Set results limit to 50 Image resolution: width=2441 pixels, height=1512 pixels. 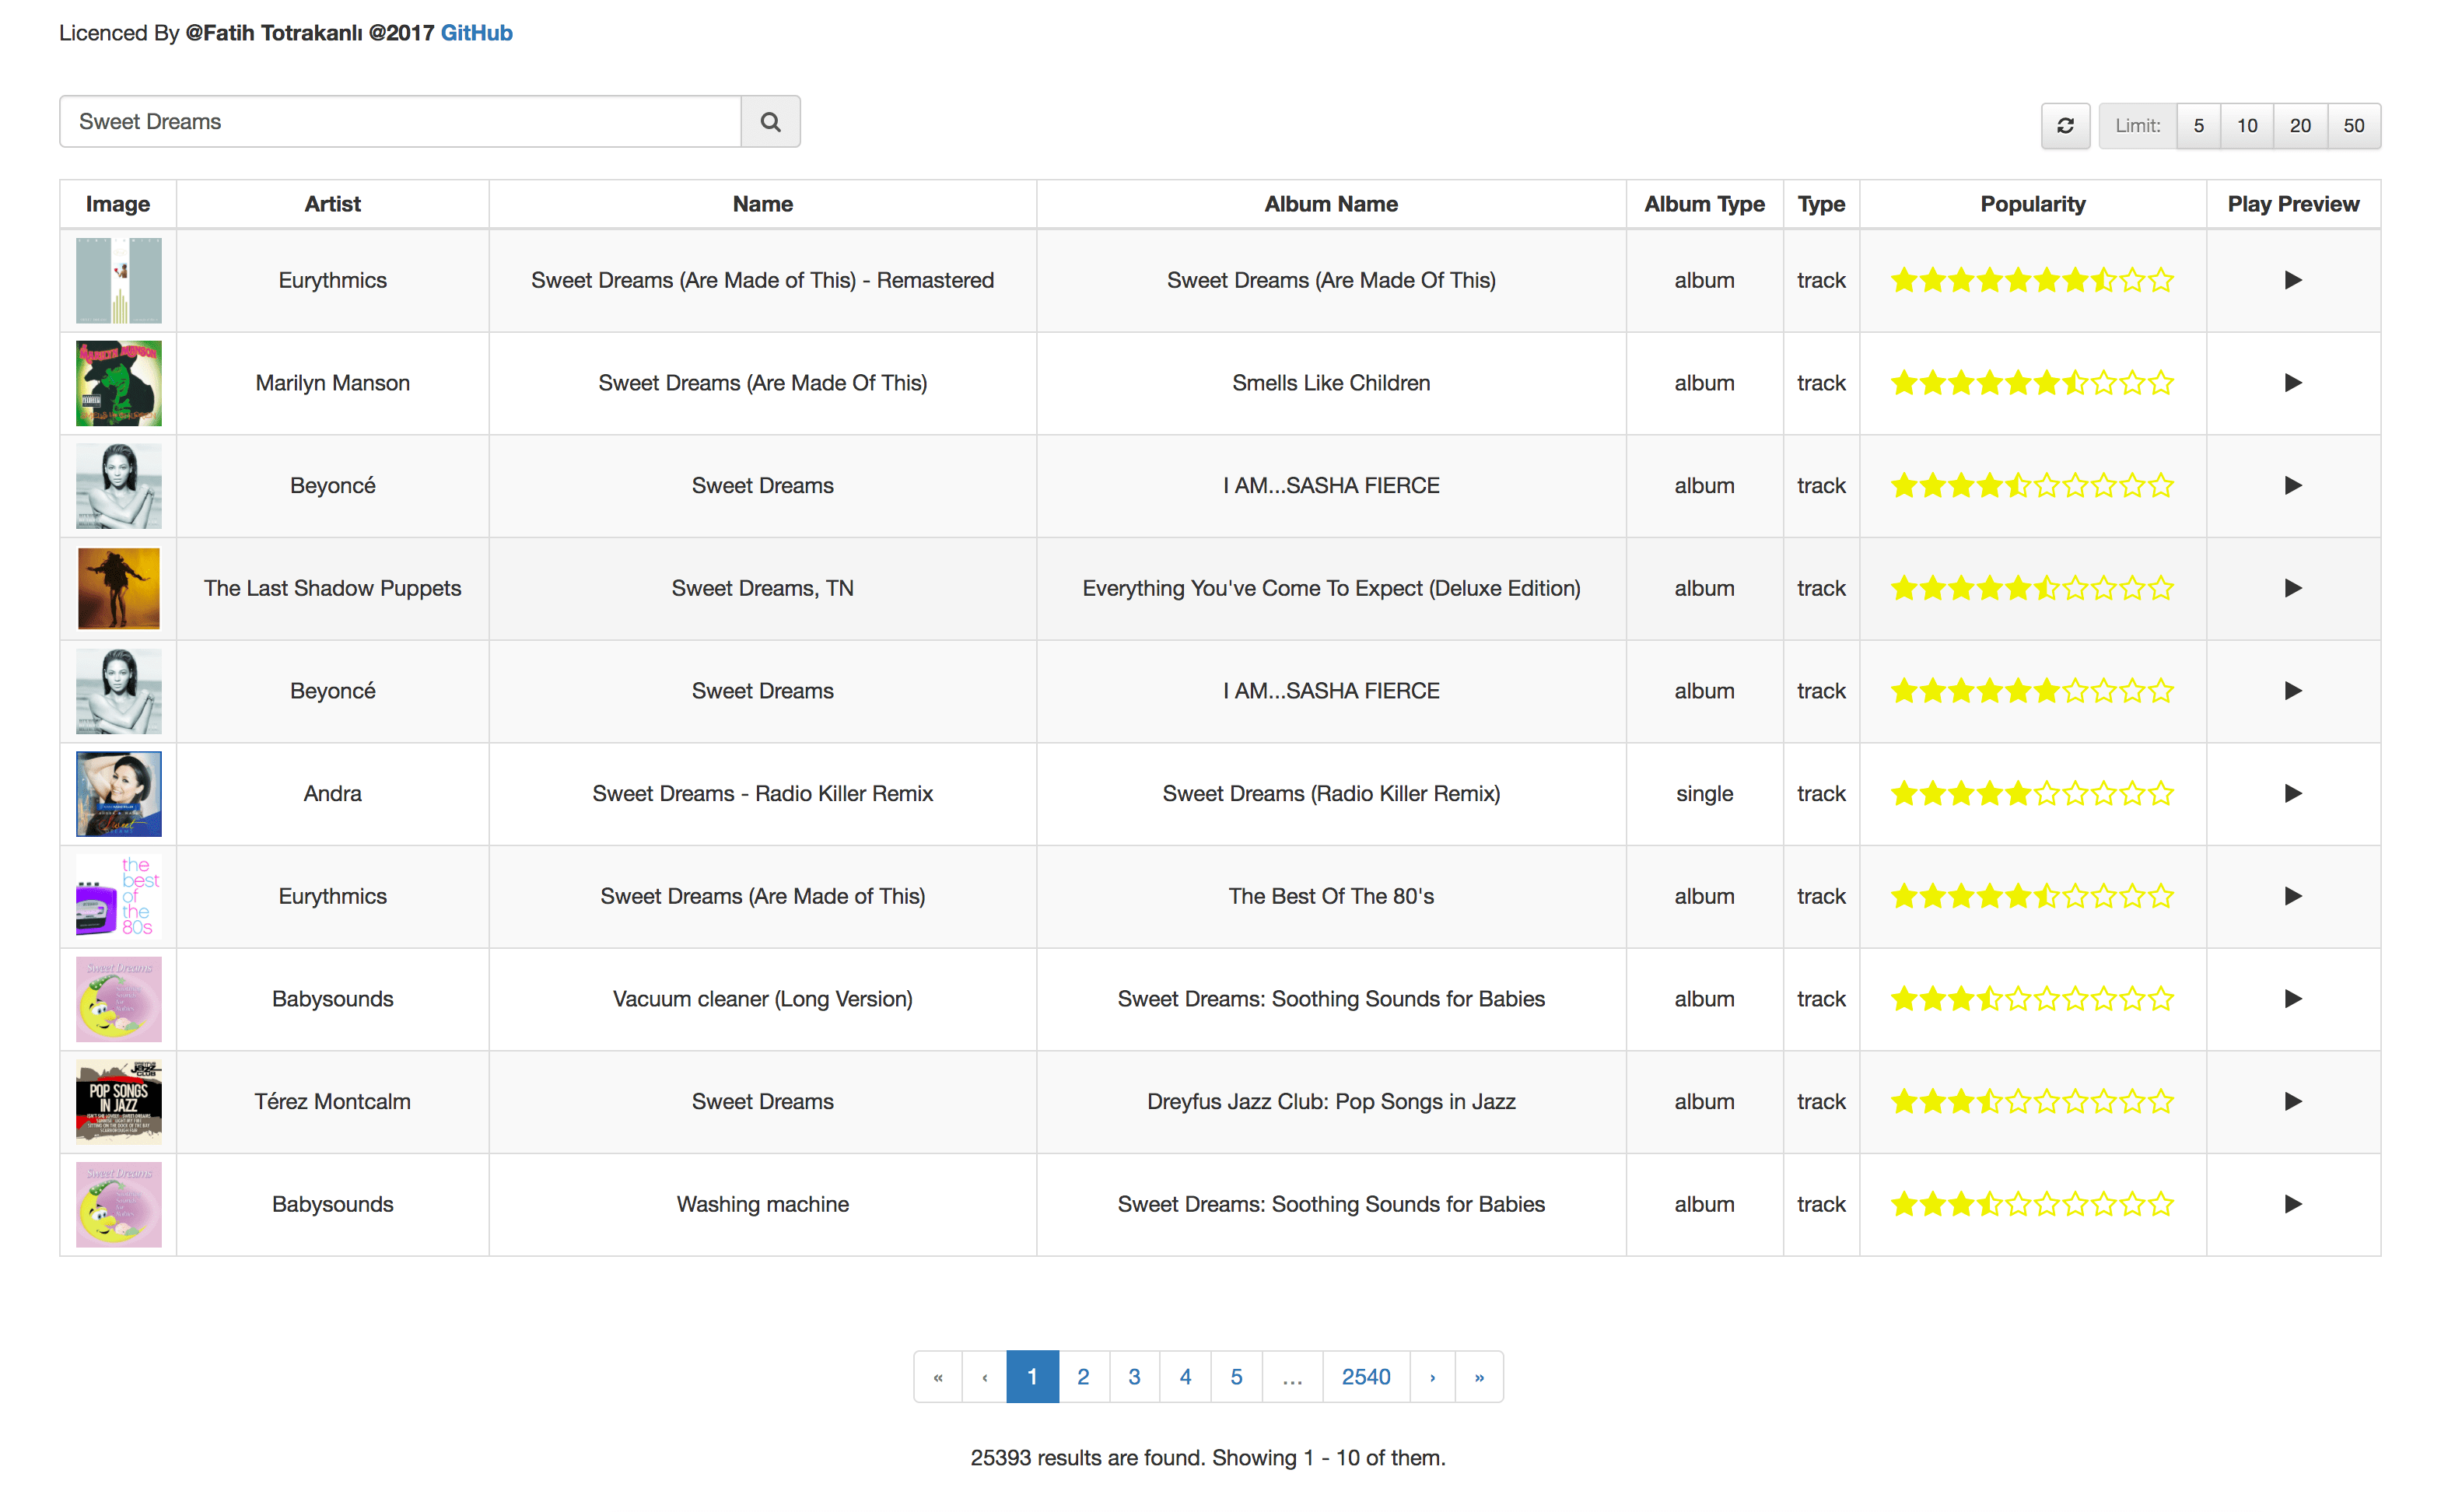coord(2353,126)
